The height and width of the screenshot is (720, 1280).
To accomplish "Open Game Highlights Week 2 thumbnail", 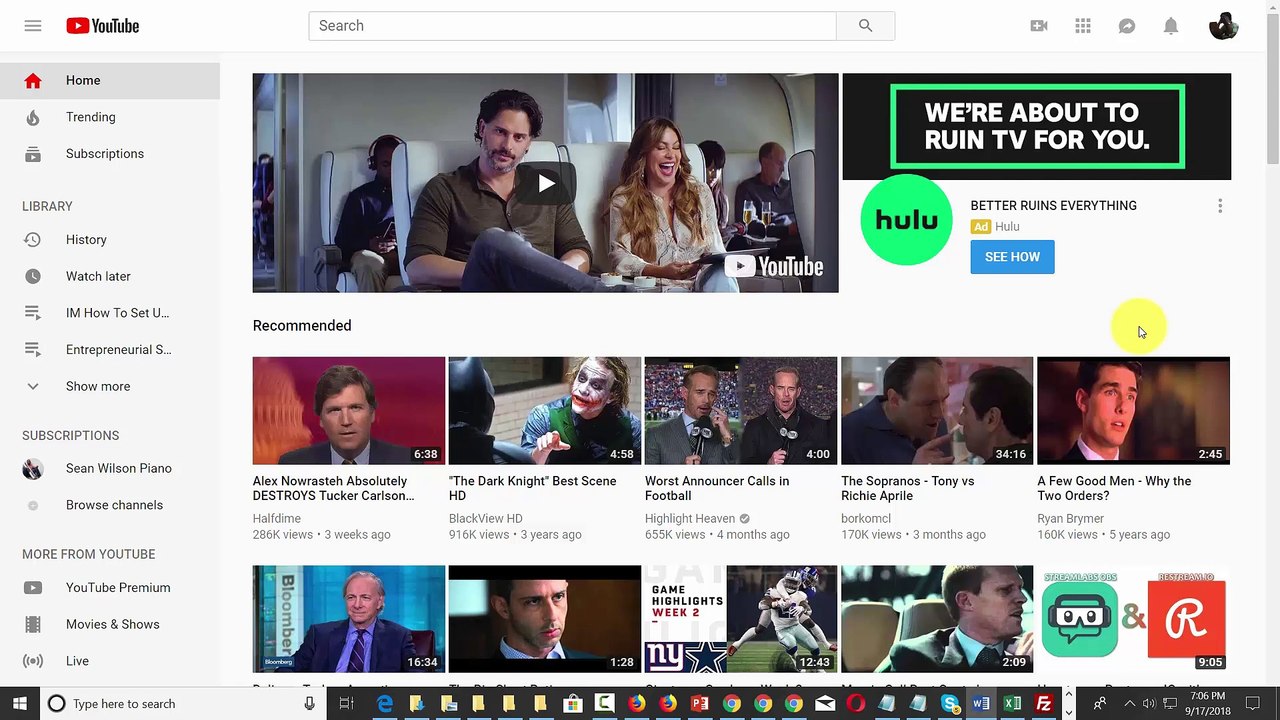I will [741, 619].
